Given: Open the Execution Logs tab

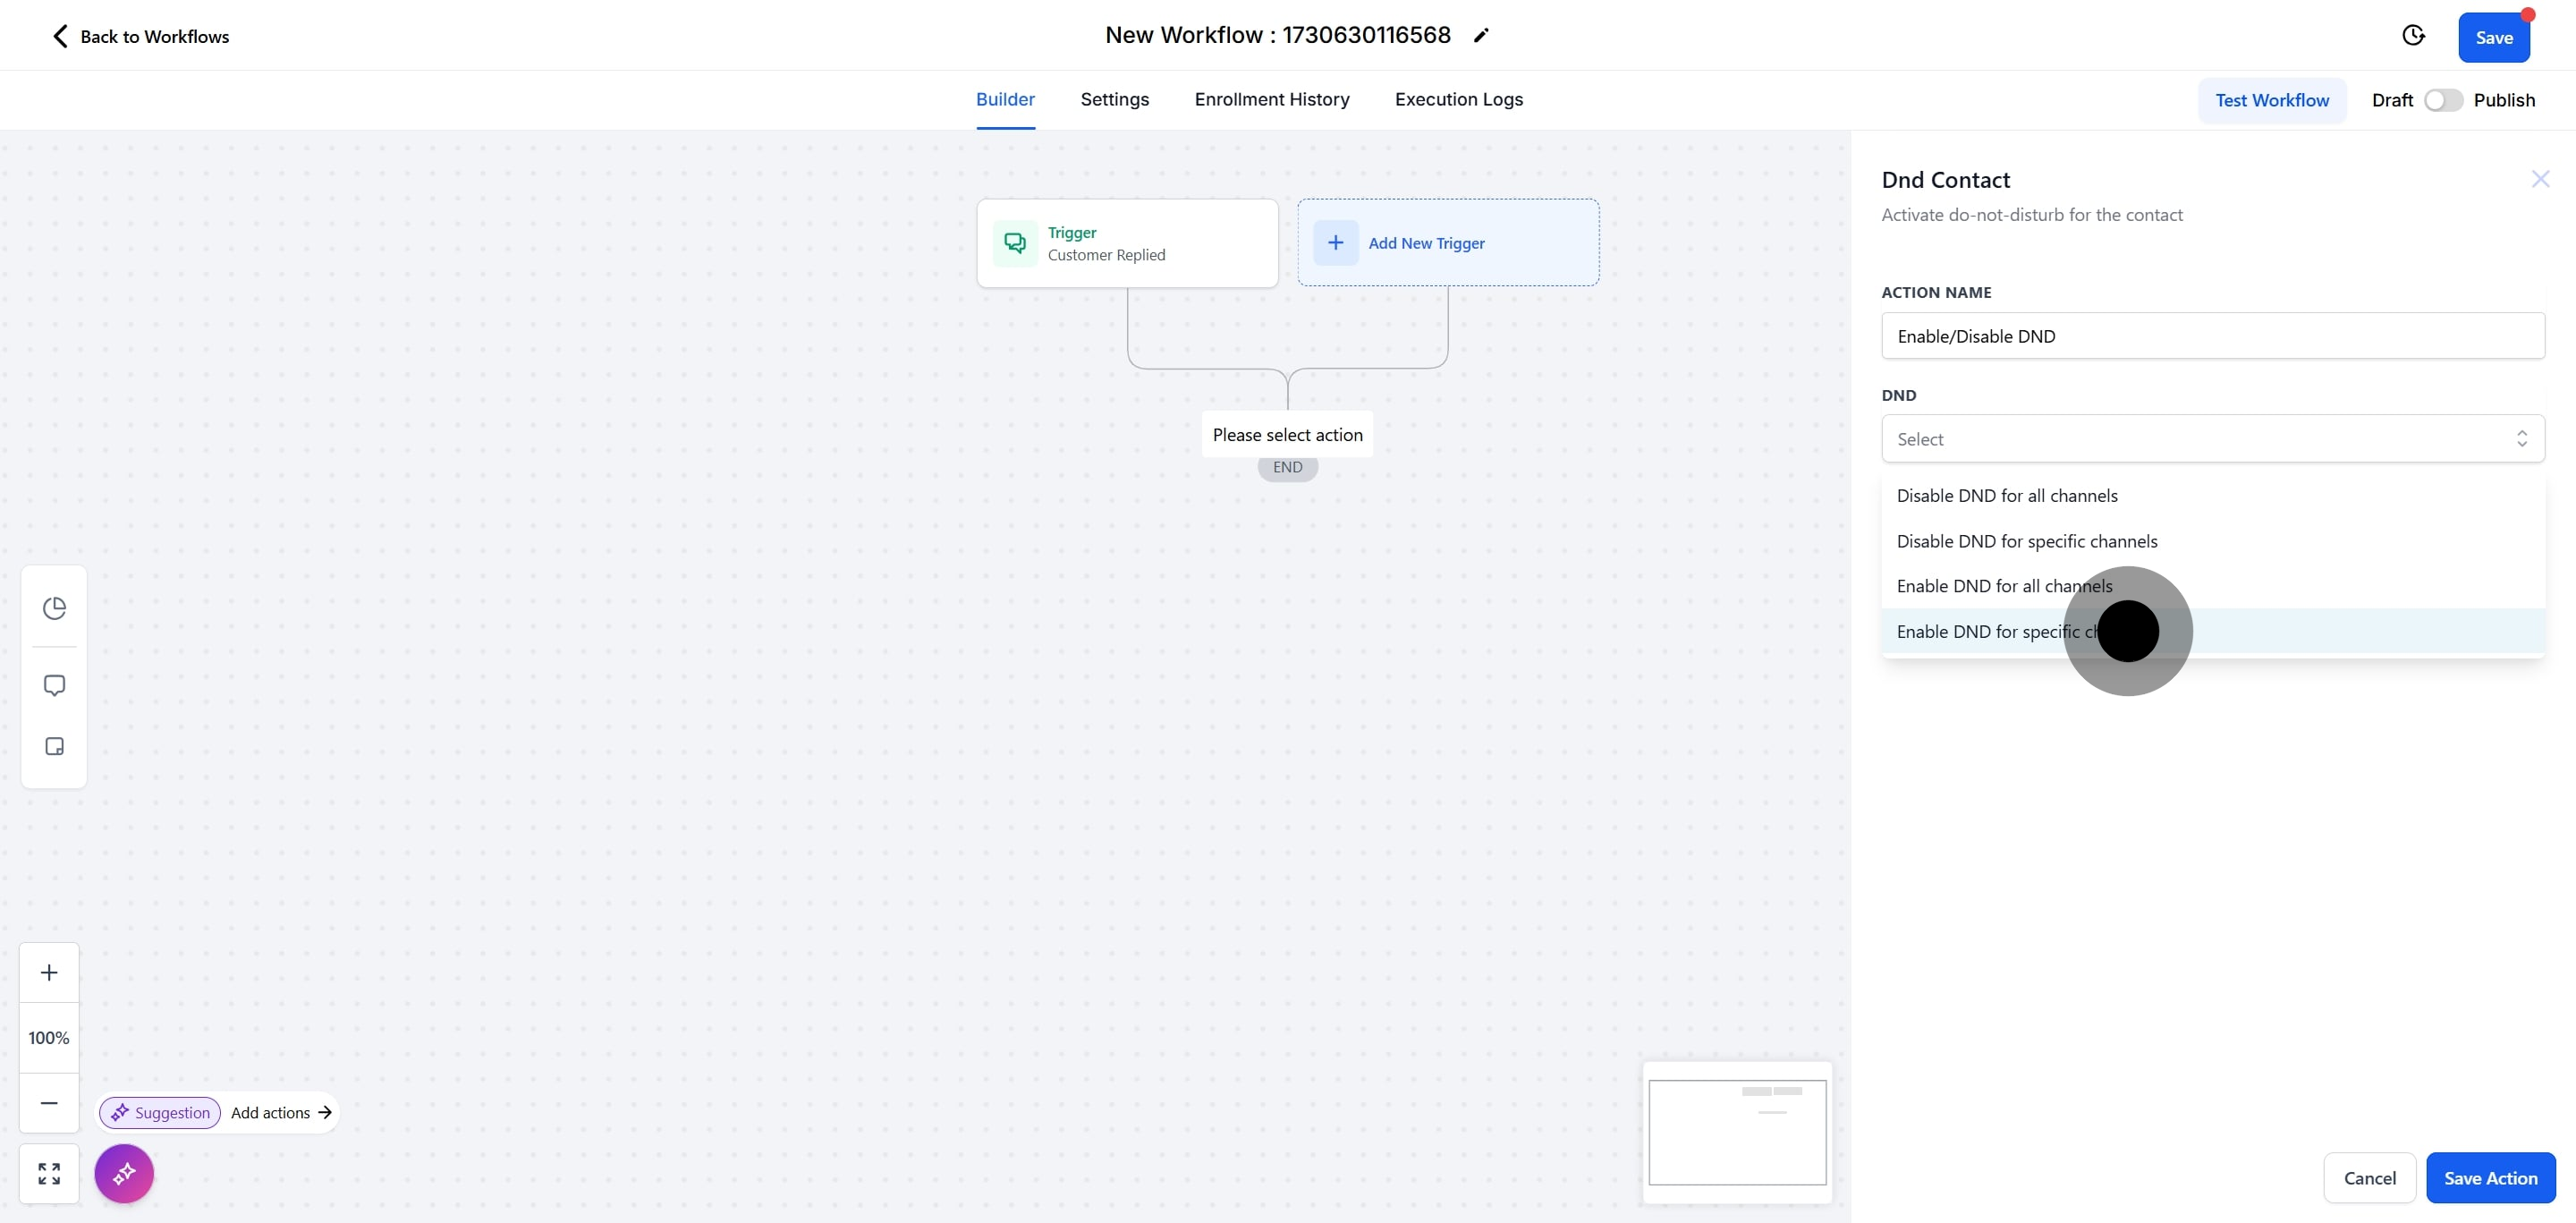Looking at the screenshot, I should tap(1458, 99).
